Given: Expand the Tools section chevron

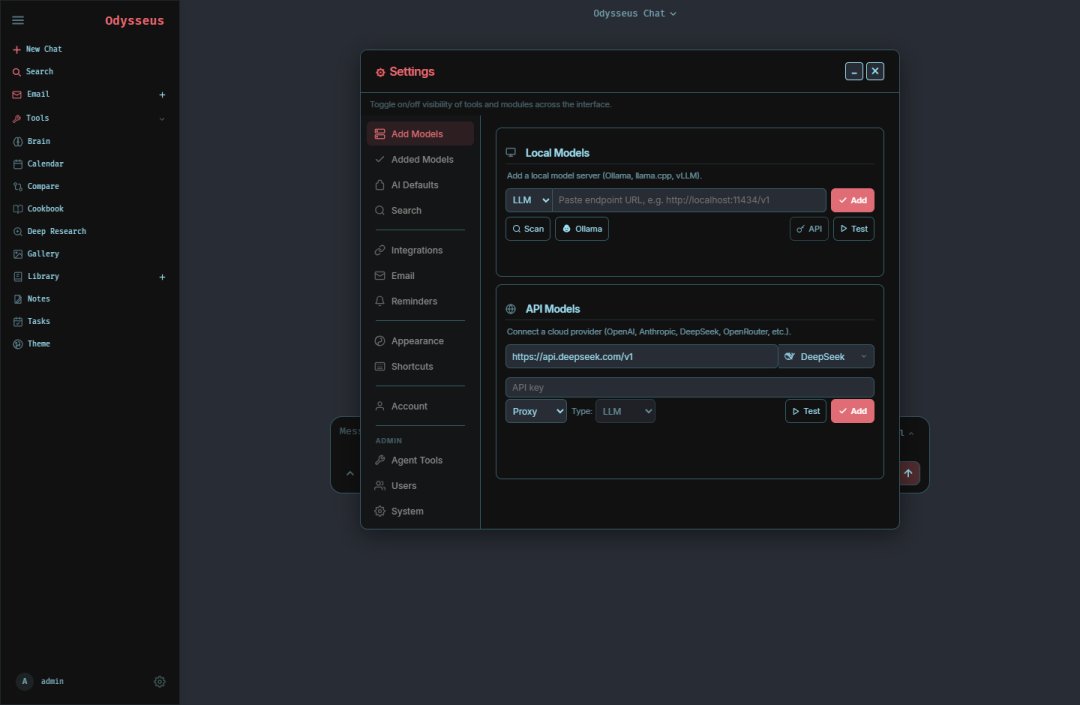Looking at the screenshot, I should pos(162,118).
